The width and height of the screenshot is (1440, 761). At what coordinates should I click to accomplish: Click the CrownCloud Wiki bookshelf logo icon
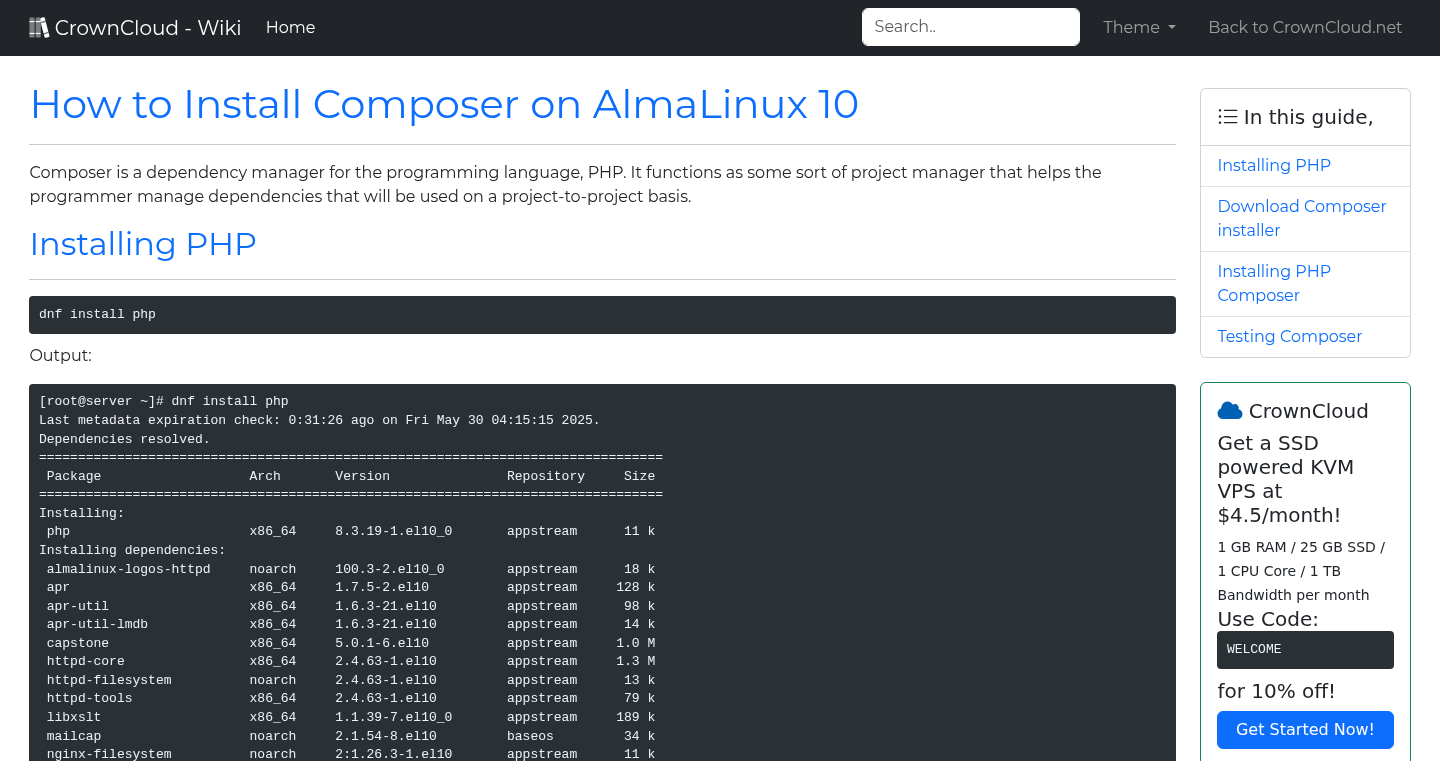[x=39, y=26]
